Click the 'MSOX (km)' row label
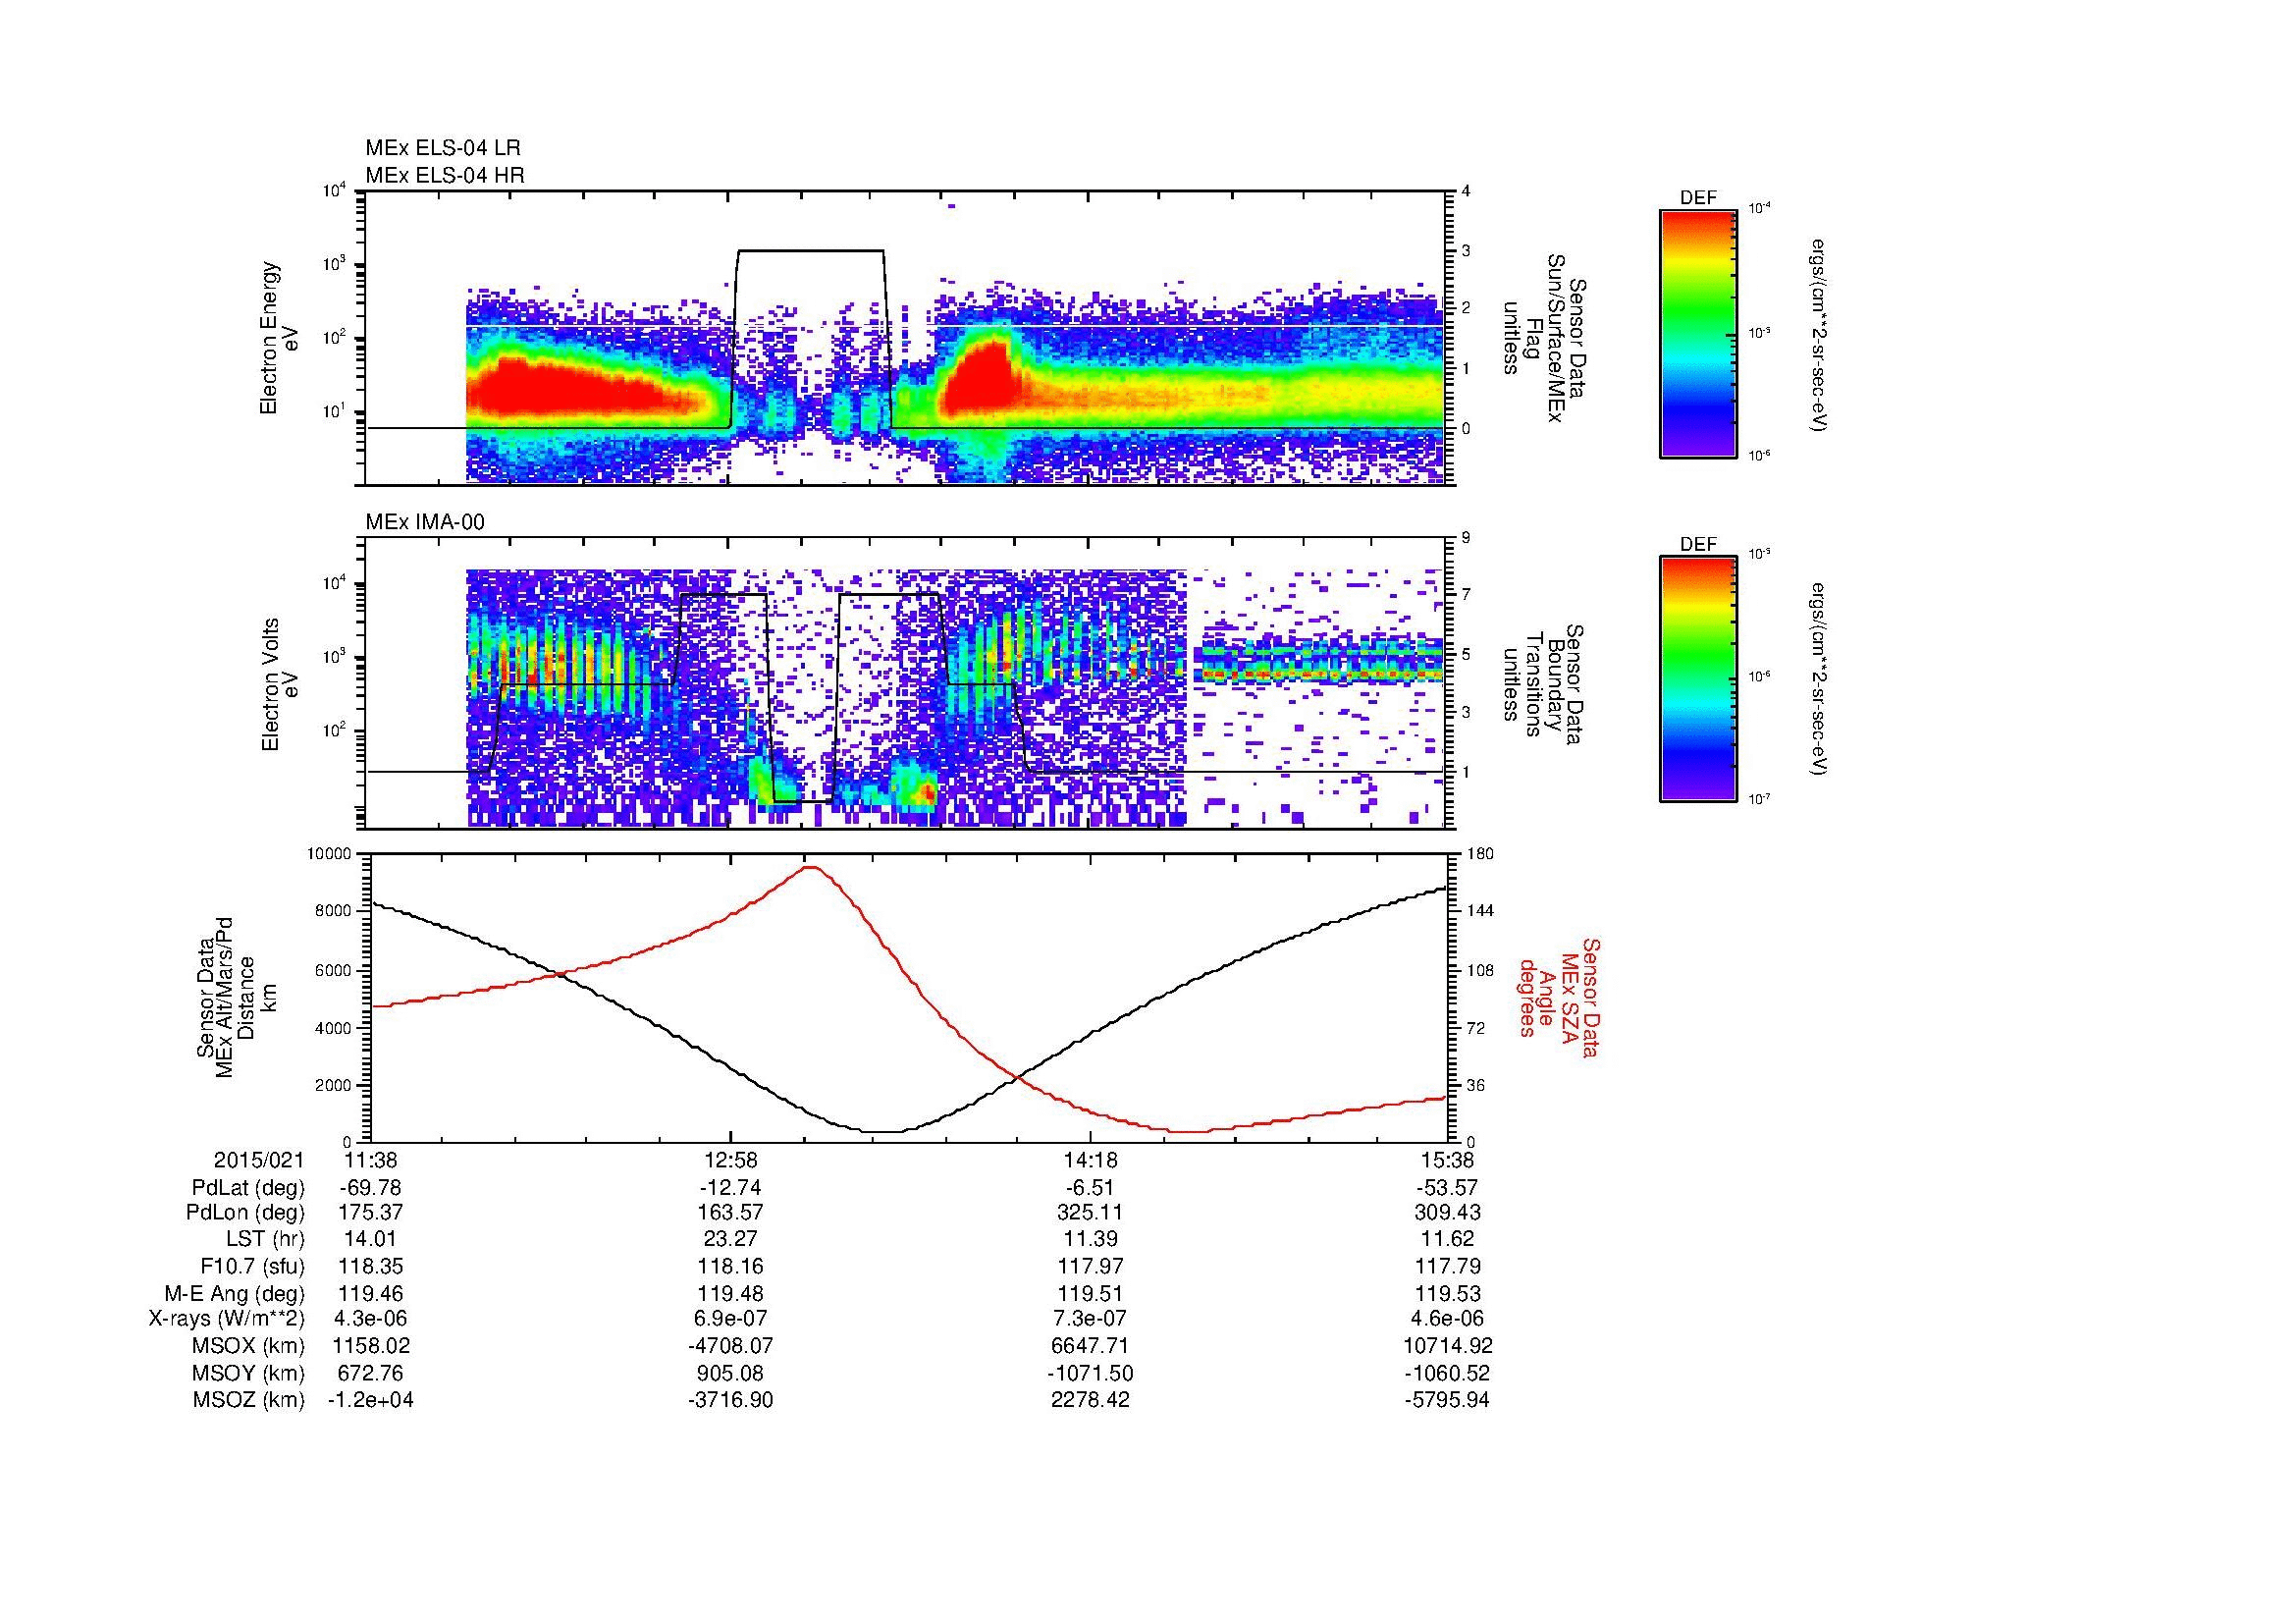Viewport: 2296px width, 1623px height. pos(249,1346)
